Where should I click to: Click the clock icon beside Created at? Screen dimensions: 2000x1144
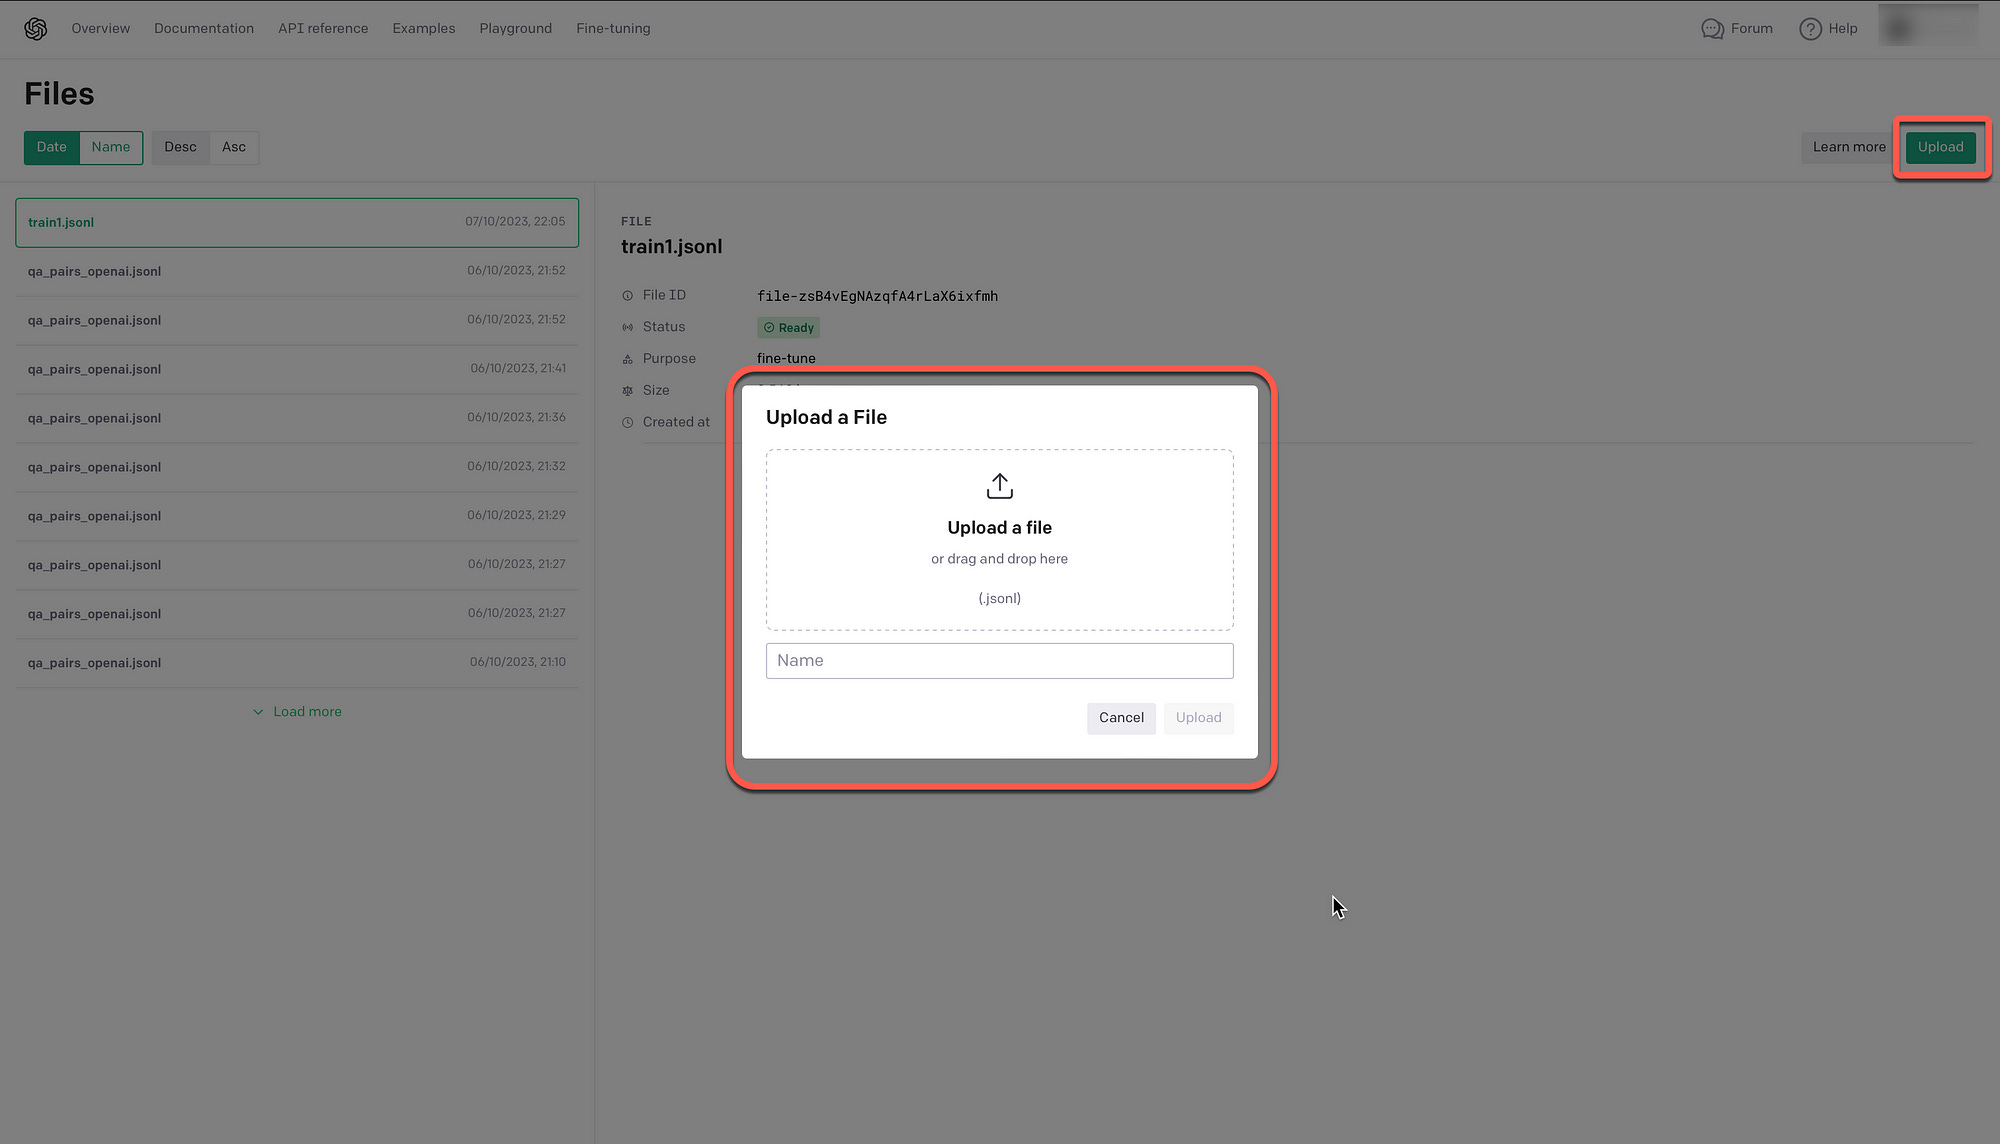tap(627, 421)
